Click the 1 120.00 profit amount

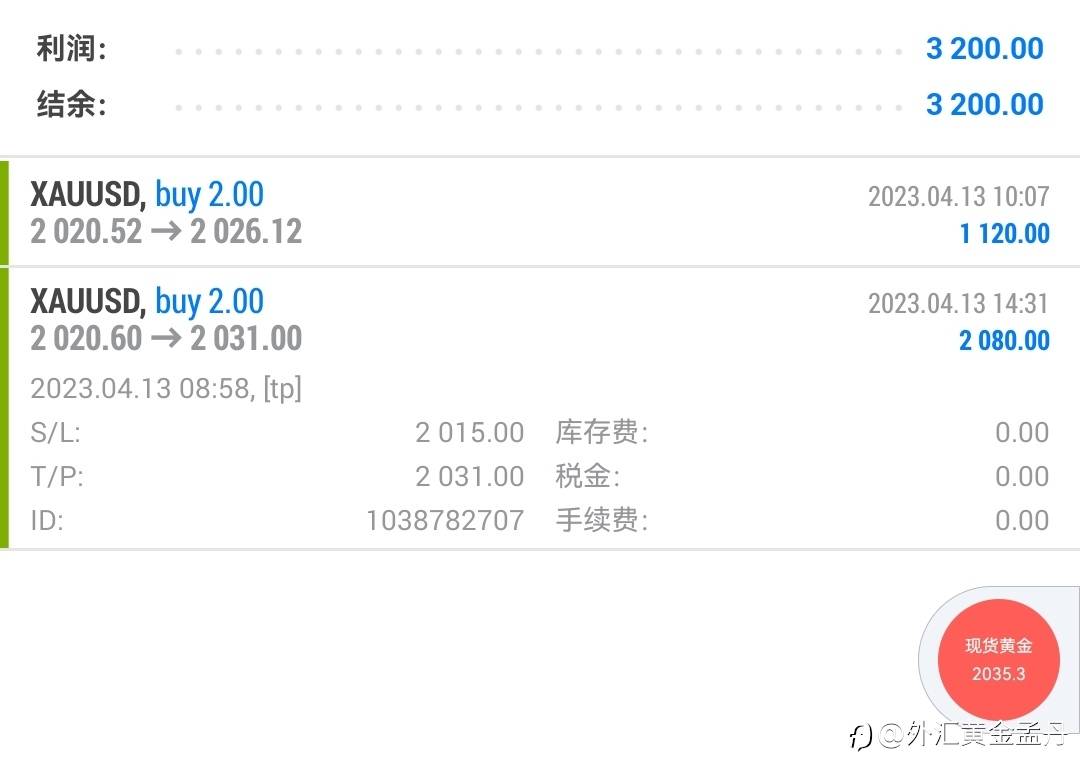click(x=1004, y=234)
